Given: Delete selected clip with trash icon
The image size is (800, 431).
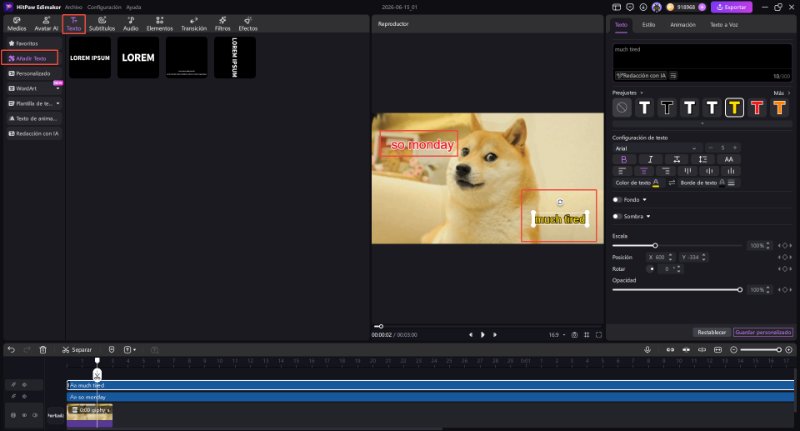Looking at the screenshot, I should 43,349.
